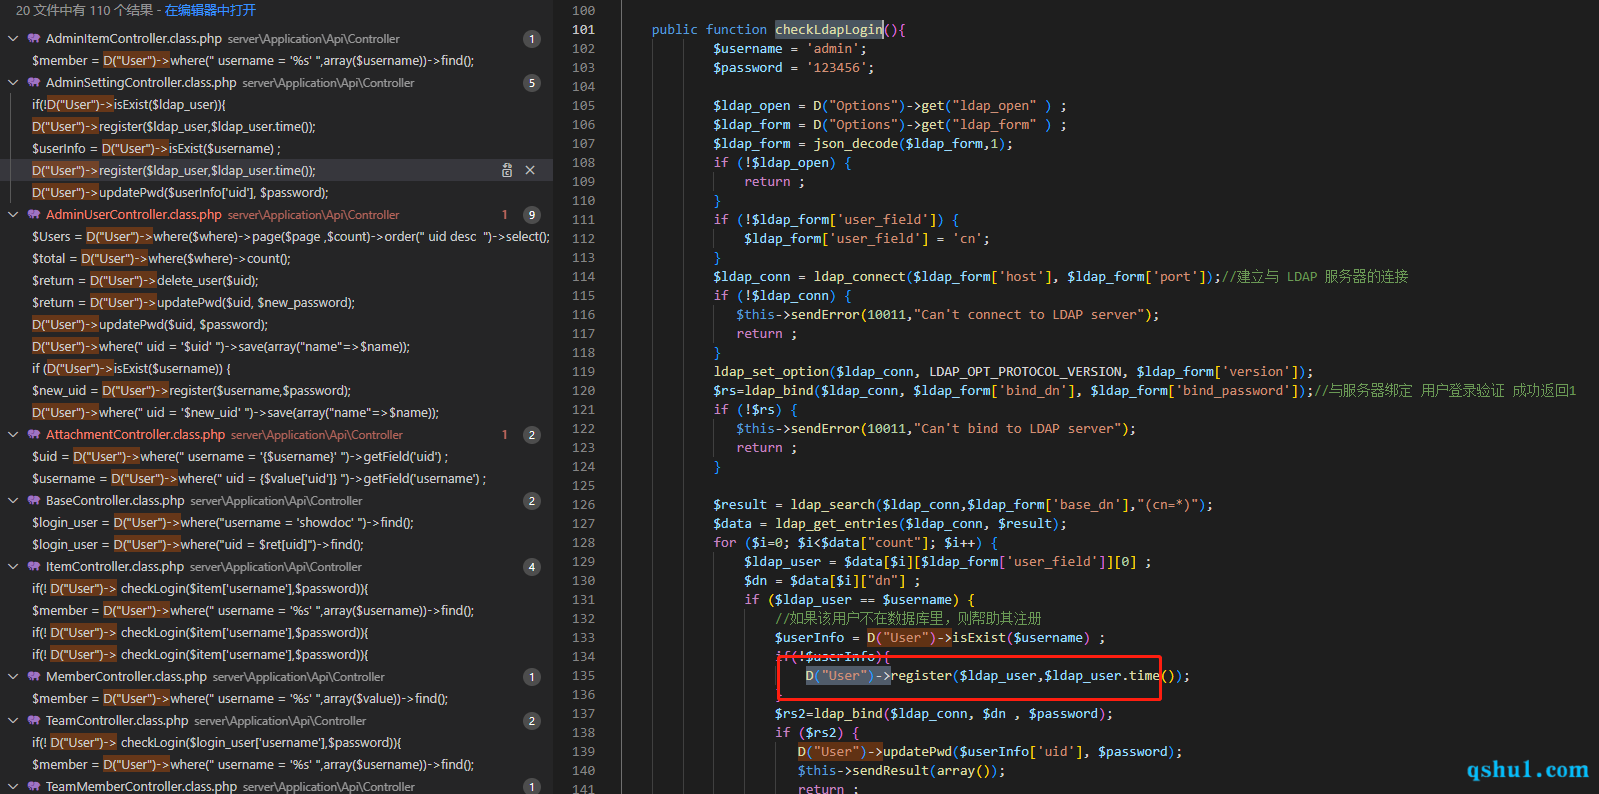Click the red error count beside AttachmentController
The height and width of the screenshot is (794, 1599).
coord(505,435)
